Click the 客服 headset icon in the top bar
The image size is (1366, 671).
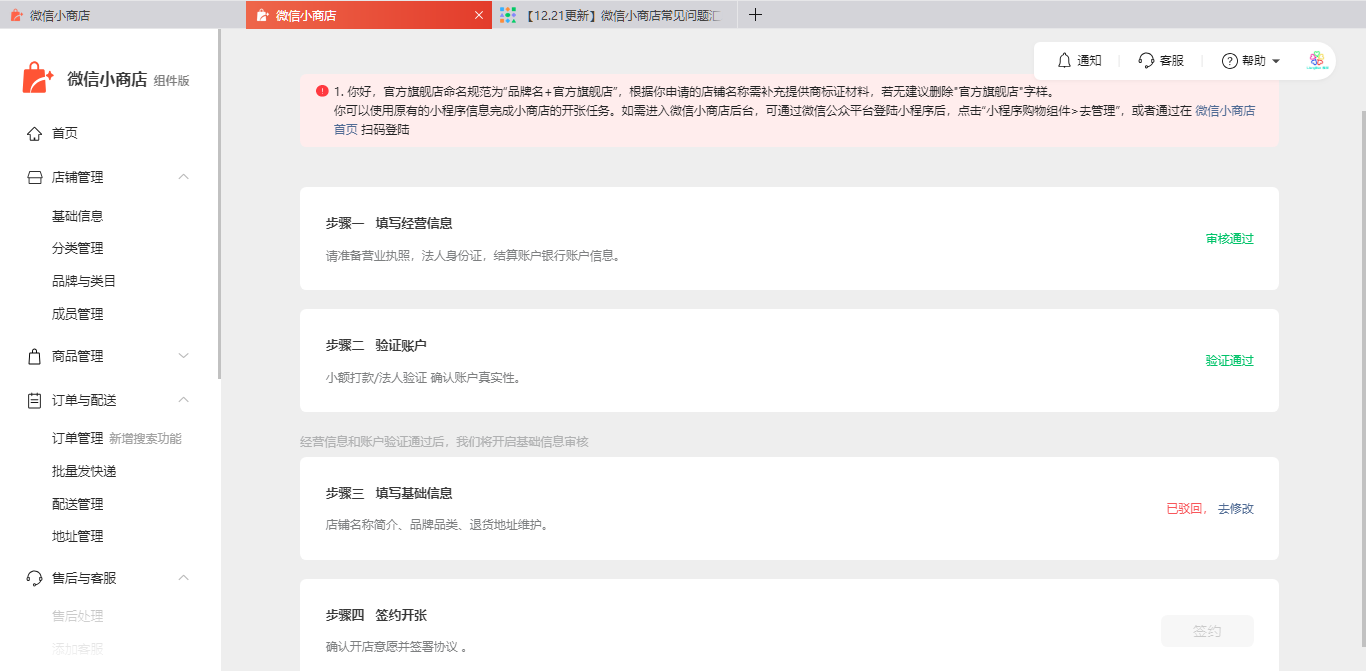point(1146,61)
